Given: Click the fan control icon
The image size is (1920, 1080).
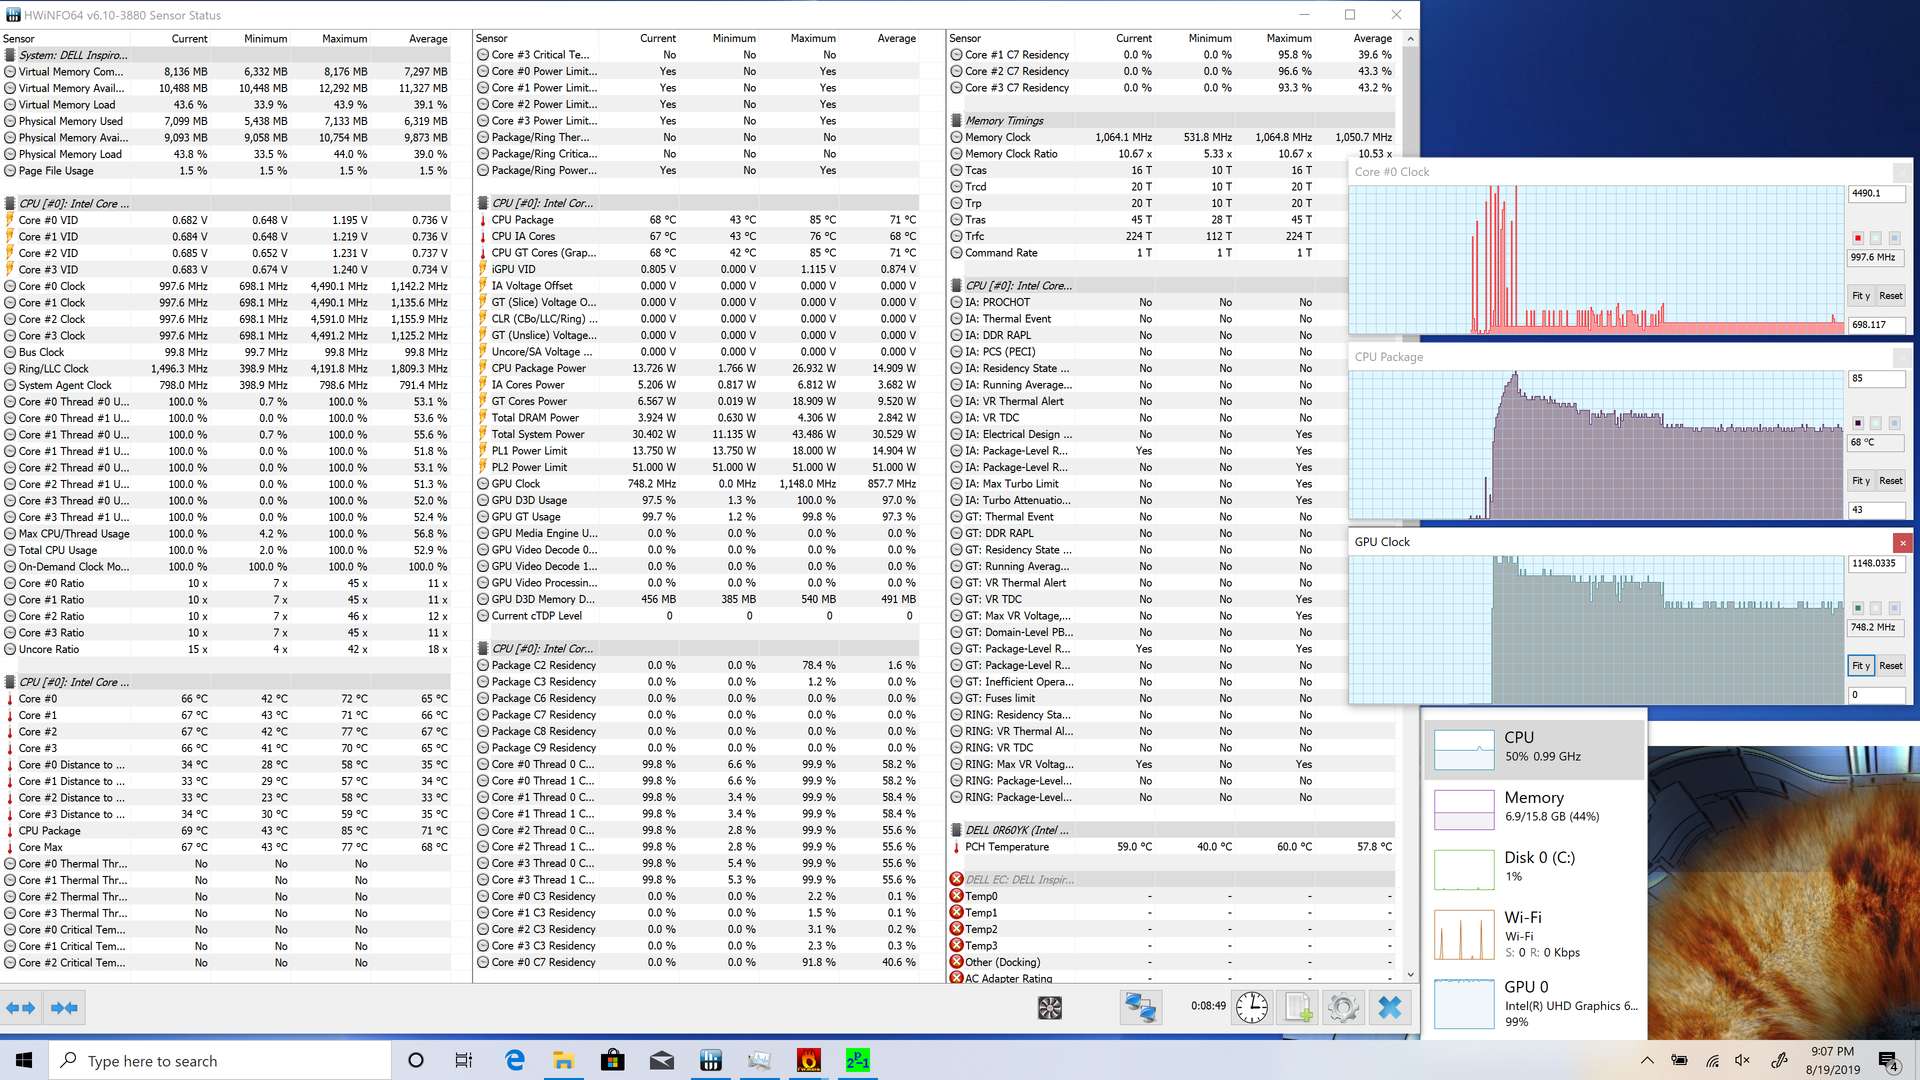Looking at the screenshot, I should click(x=1049, y=1007).
